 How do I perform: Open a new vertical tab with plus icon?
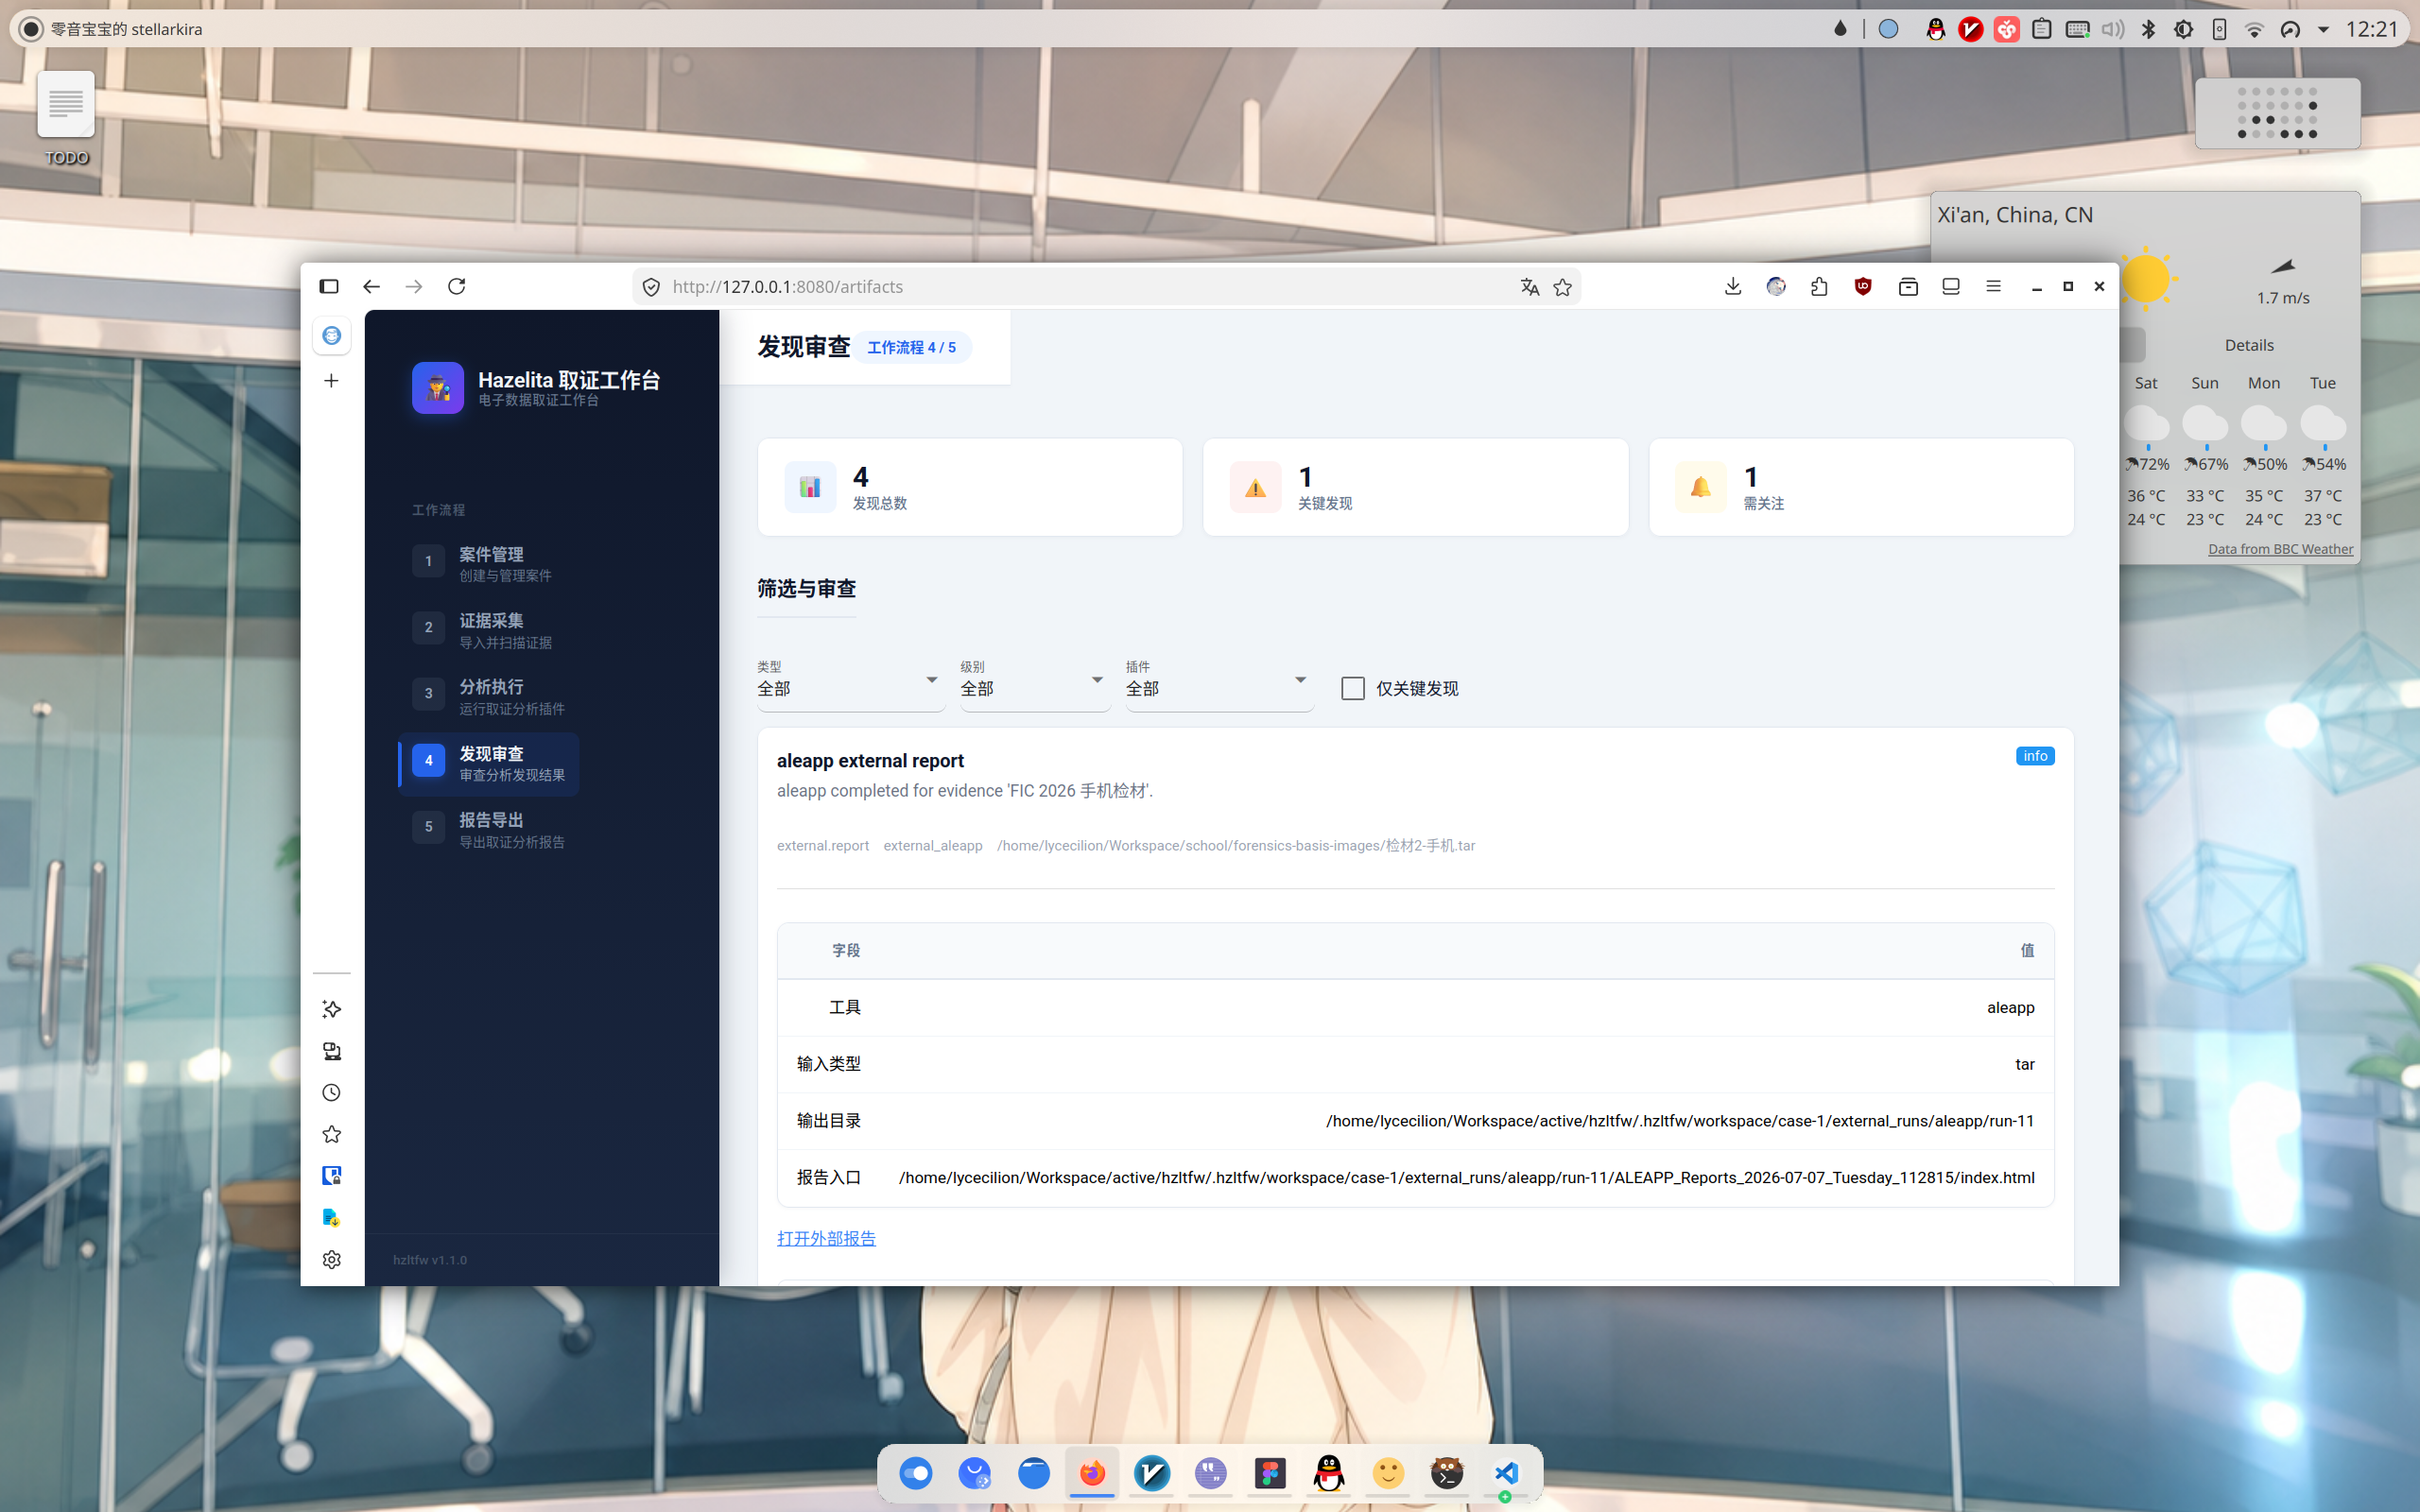click(x=331, y=381)
